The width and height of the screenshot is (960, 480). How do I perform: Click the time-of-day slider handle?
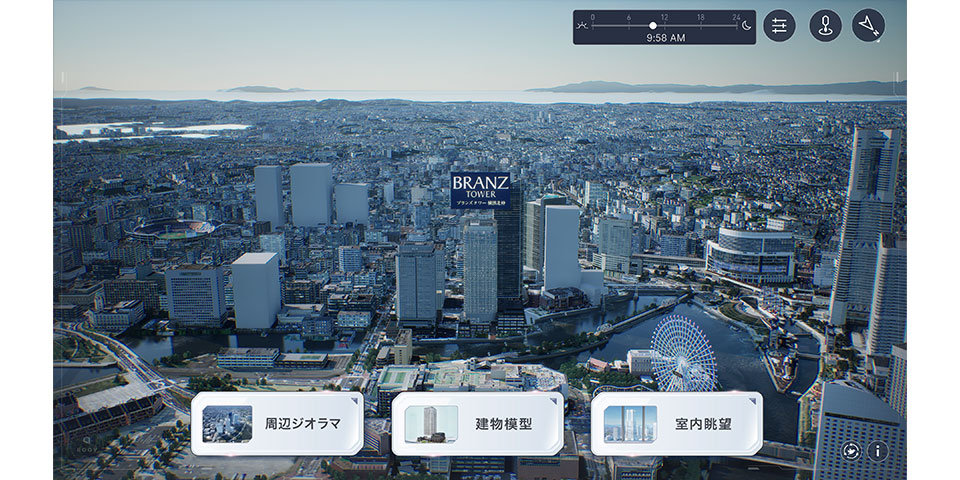pos(653,26)
